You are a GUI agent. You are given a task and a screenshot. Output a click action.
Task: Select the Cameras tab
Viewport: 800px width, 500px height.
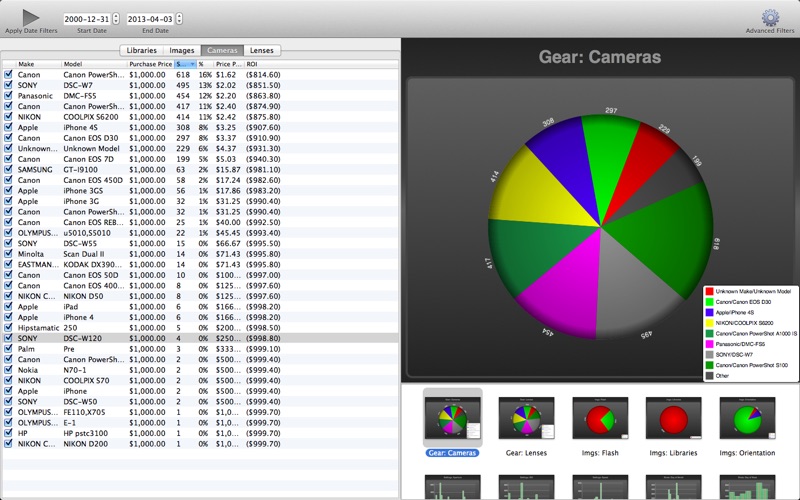pos(222,50)
